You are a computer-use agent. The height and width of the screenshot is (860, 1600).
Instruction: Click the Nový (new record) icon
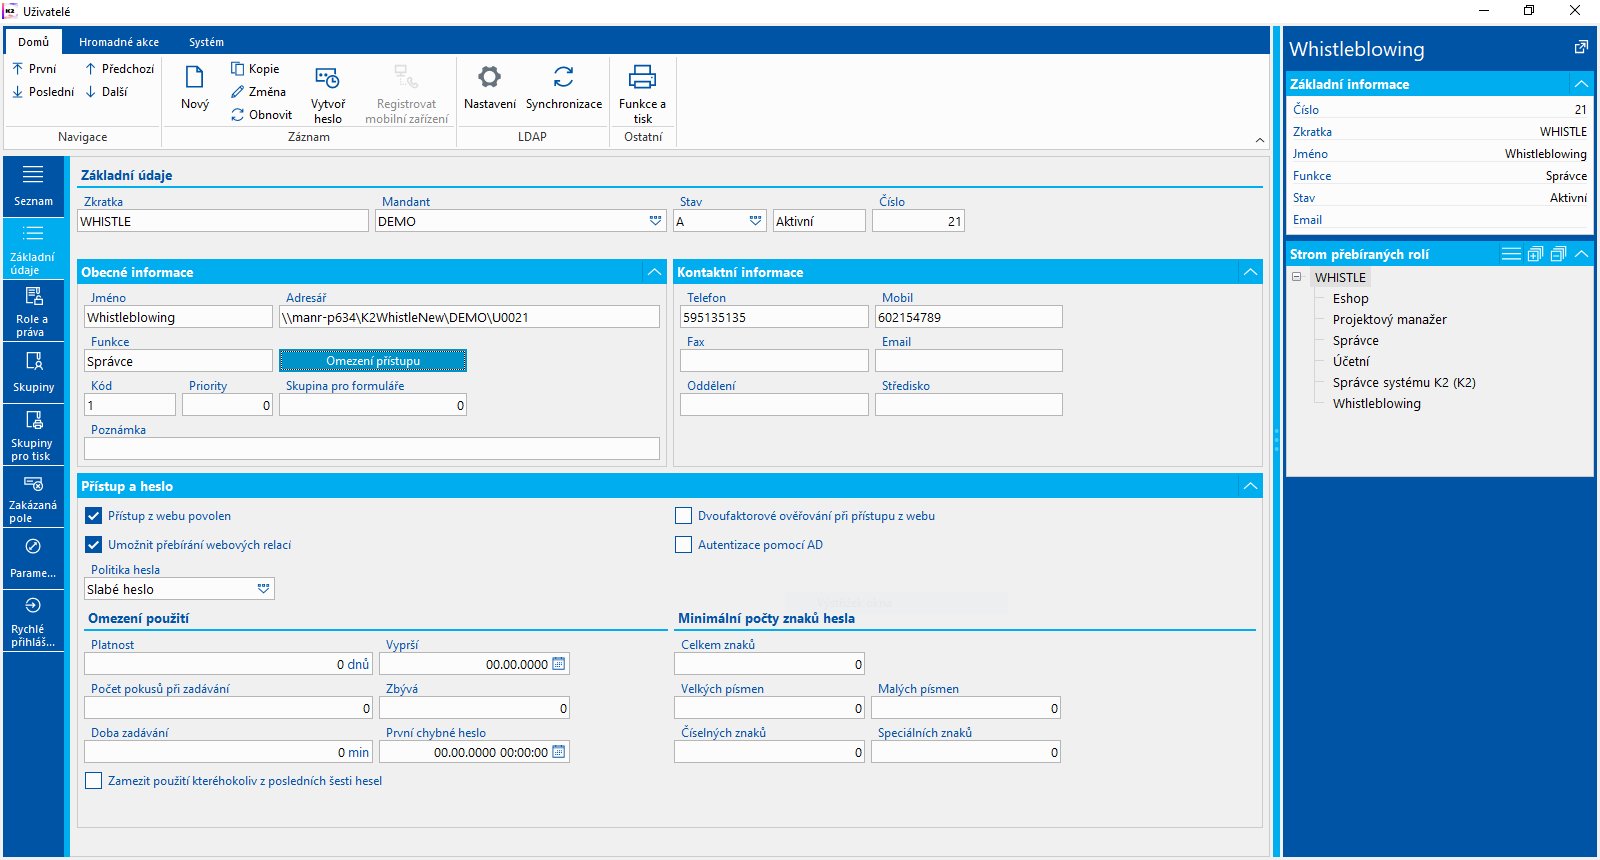[x=195, y=78]
